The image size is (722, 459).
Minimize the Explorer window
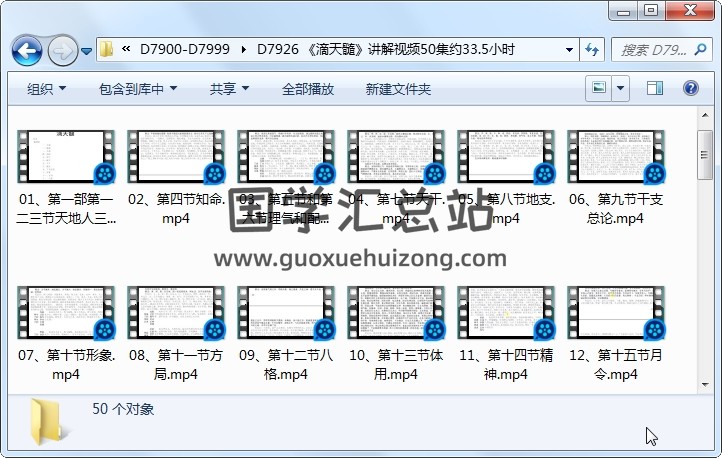coord(623,11)
